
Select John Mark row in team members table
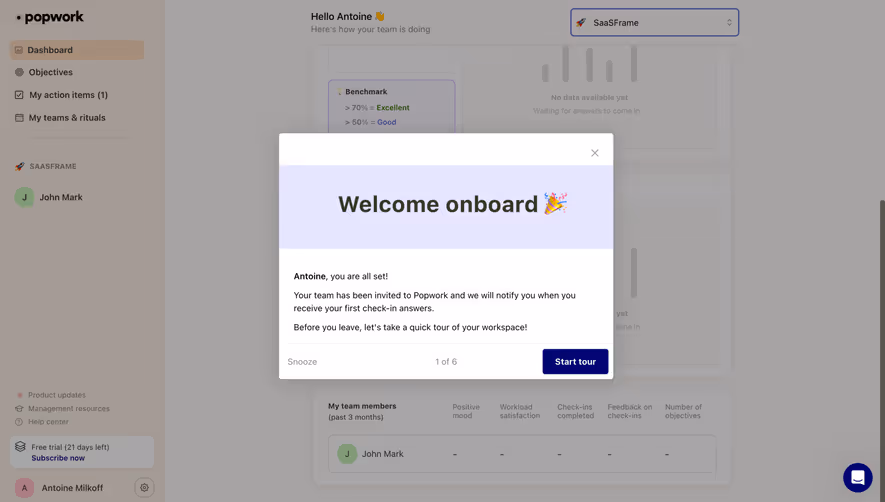(x=522, y=453)
